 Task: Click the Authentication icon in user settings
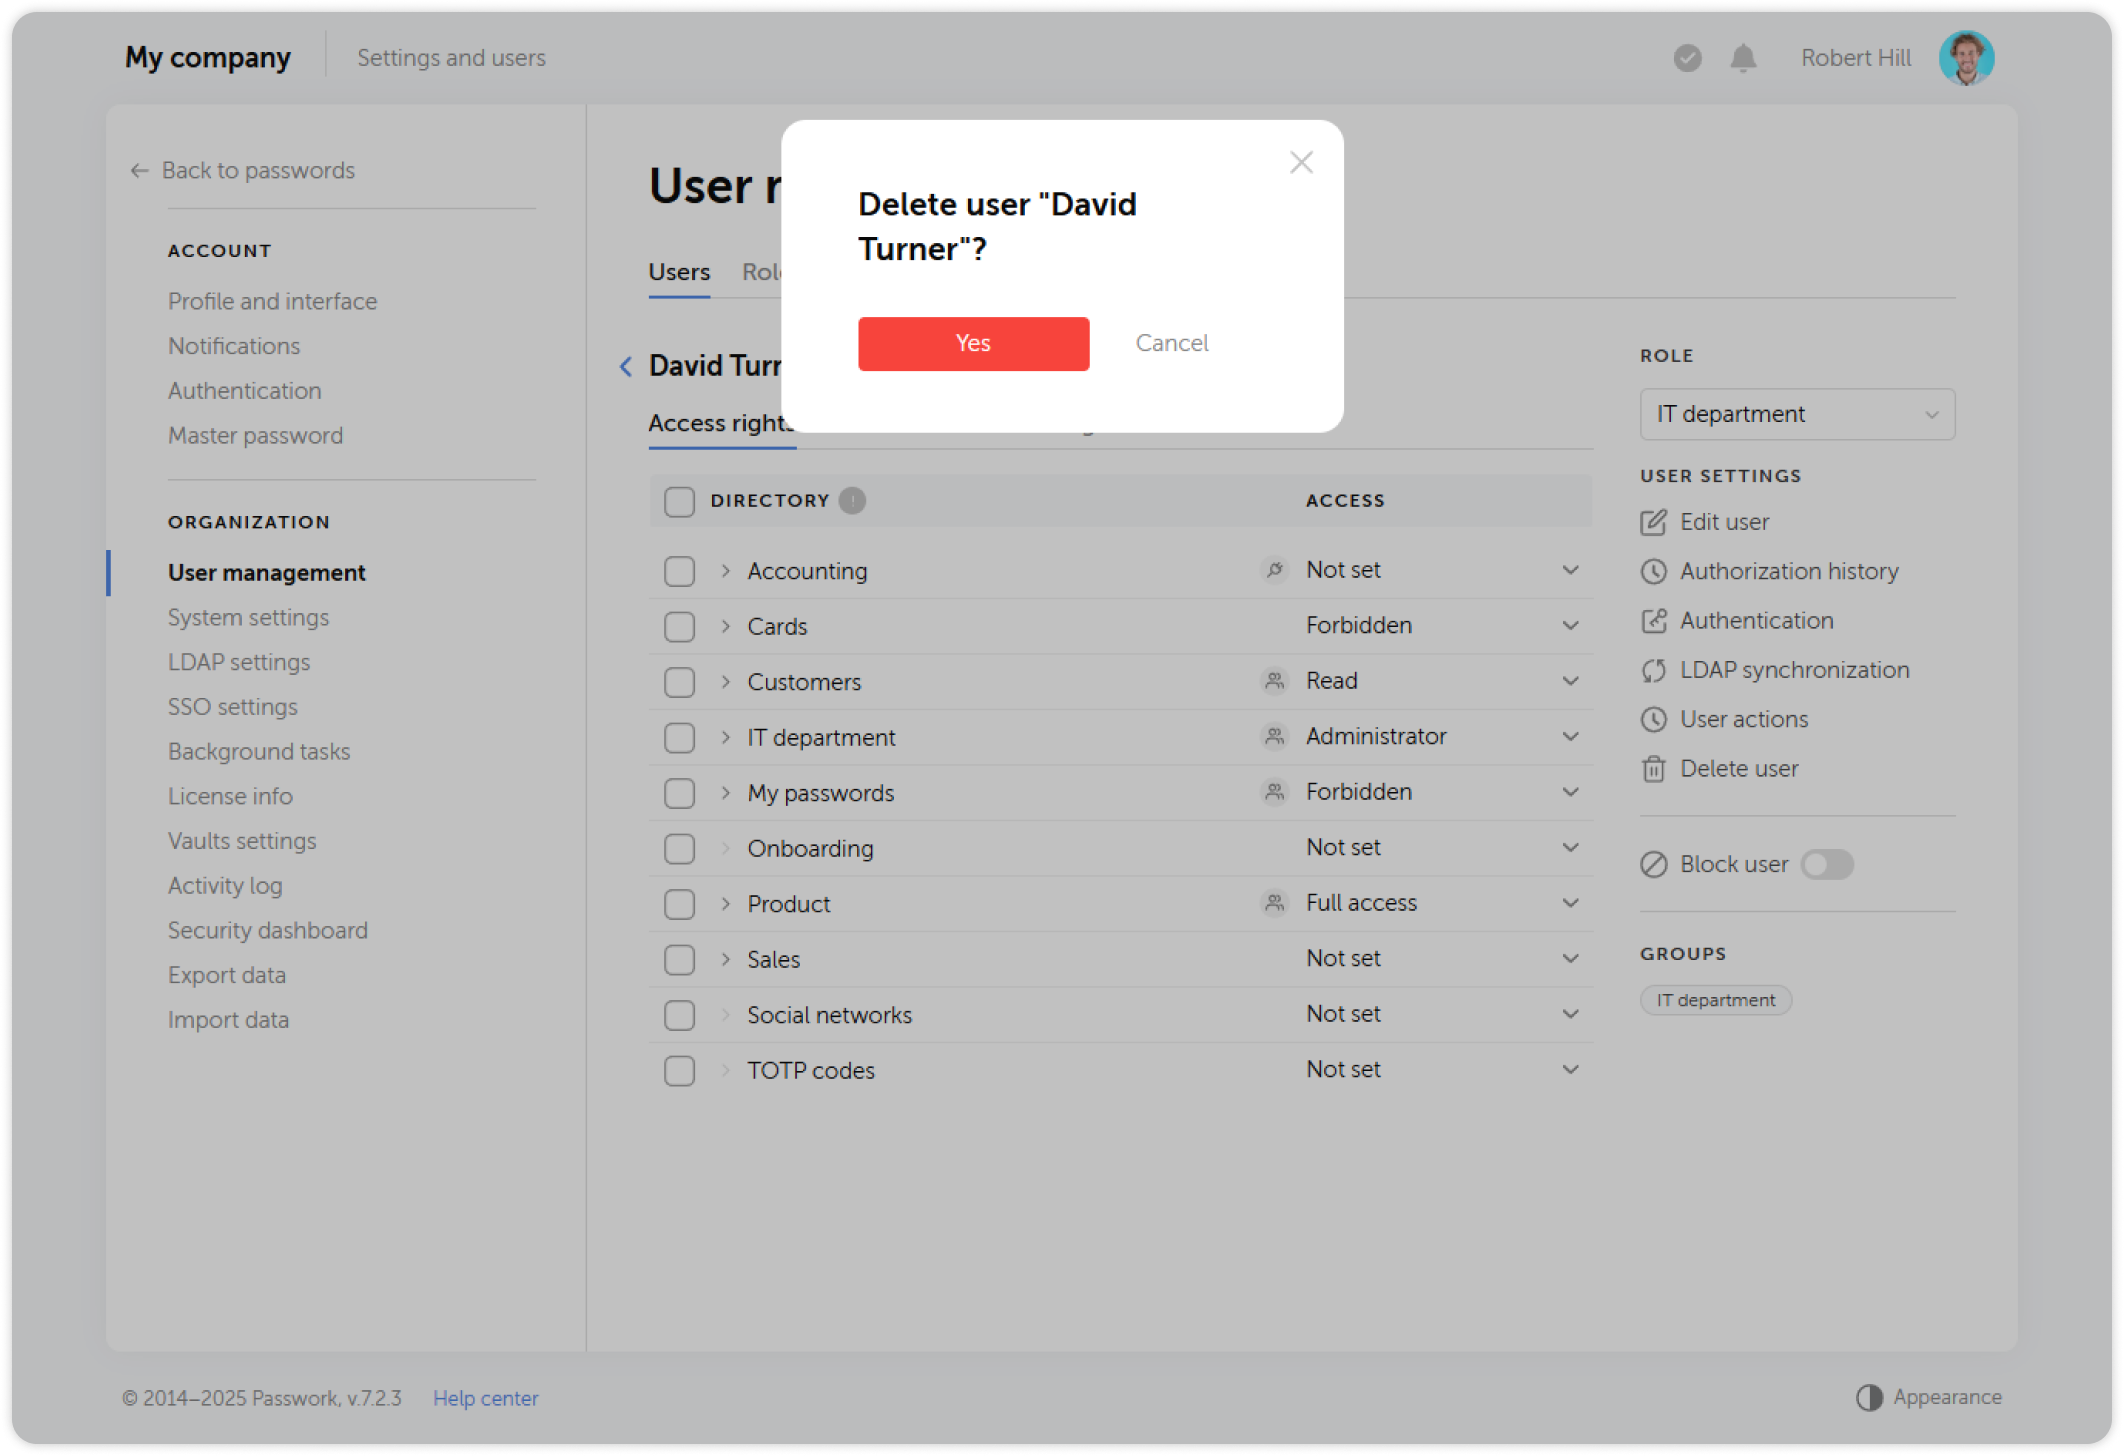1654,620
